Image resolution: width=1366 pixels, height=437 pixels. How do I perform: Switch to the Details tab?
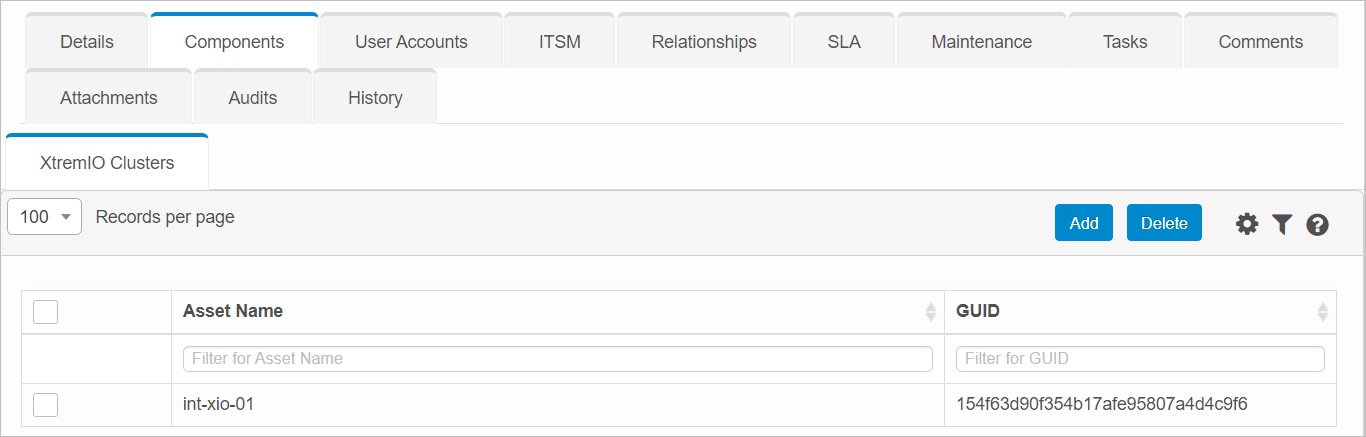pyautogui.click(x=87, y=42)
